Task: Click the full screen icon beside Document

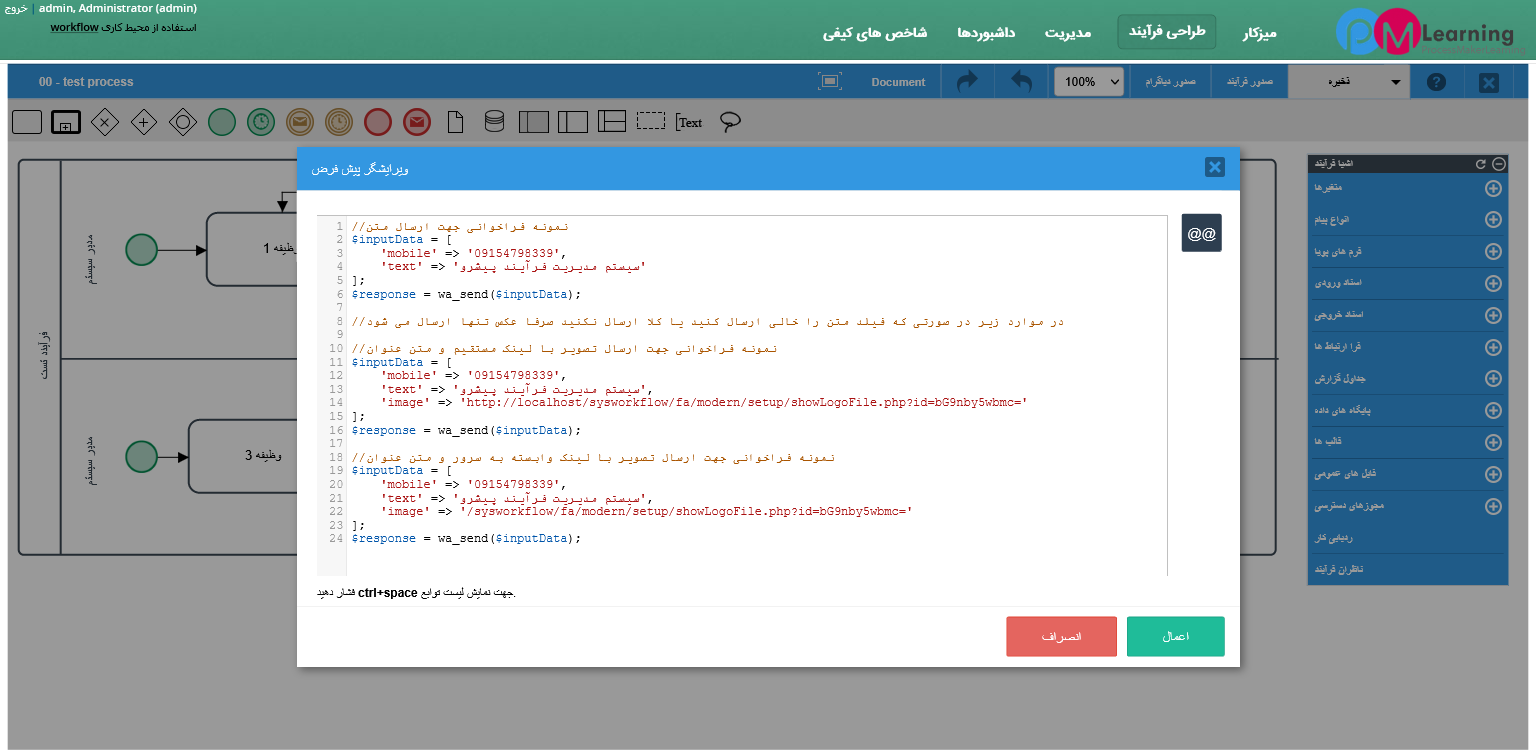Action: 829,82
